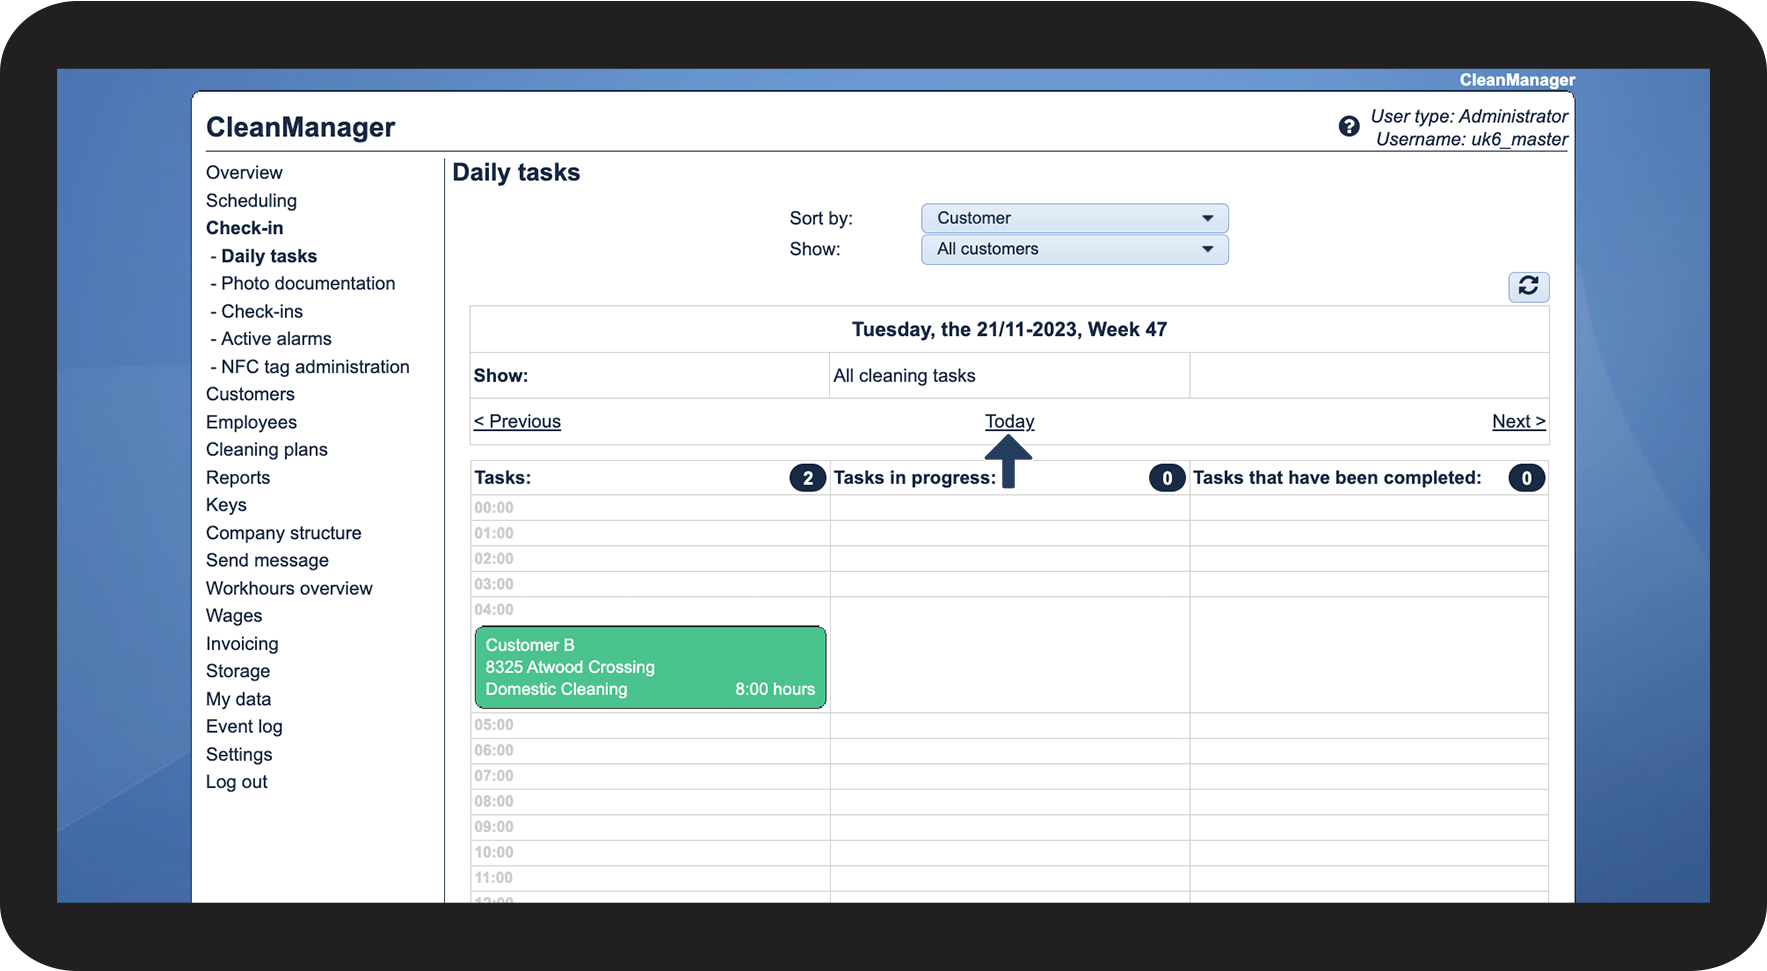Click the 00:00 time slot label
The height and width of the screenshot is (971, 1767).
[494, 507]
